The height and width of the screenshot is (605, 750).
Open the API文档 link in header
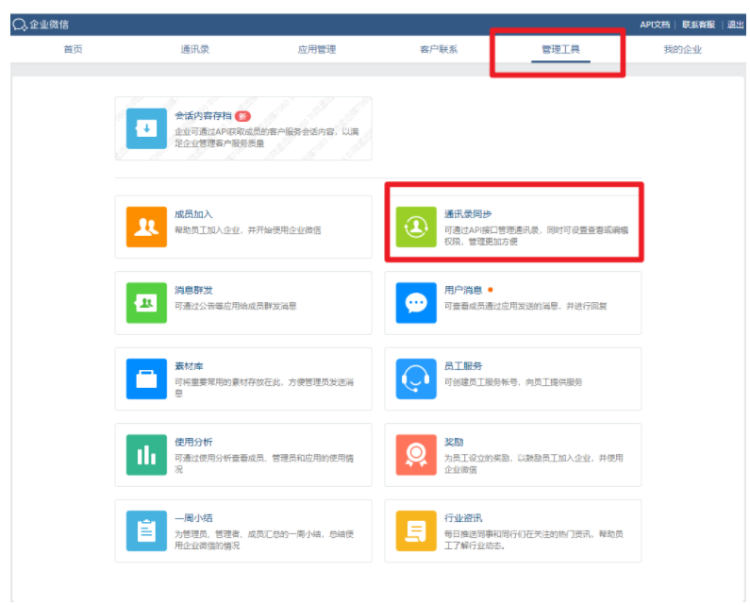[x=654, y=24]
